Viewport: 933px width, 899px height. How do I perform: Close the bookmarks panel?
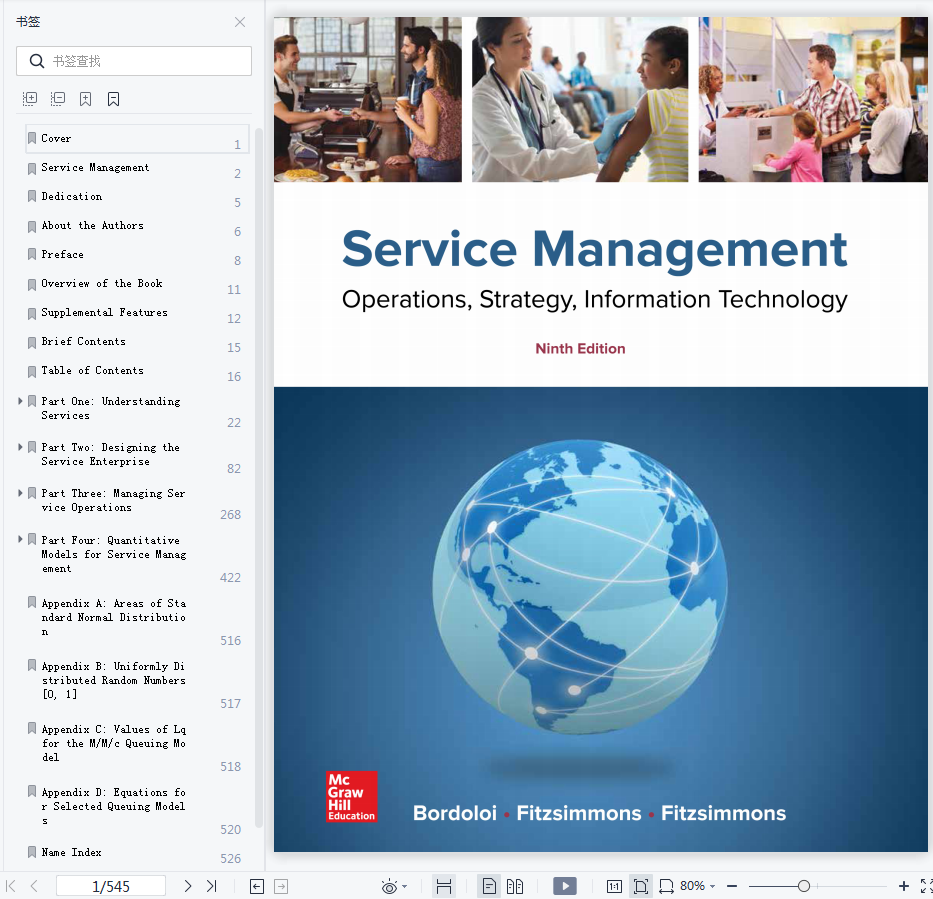(240, 22)
